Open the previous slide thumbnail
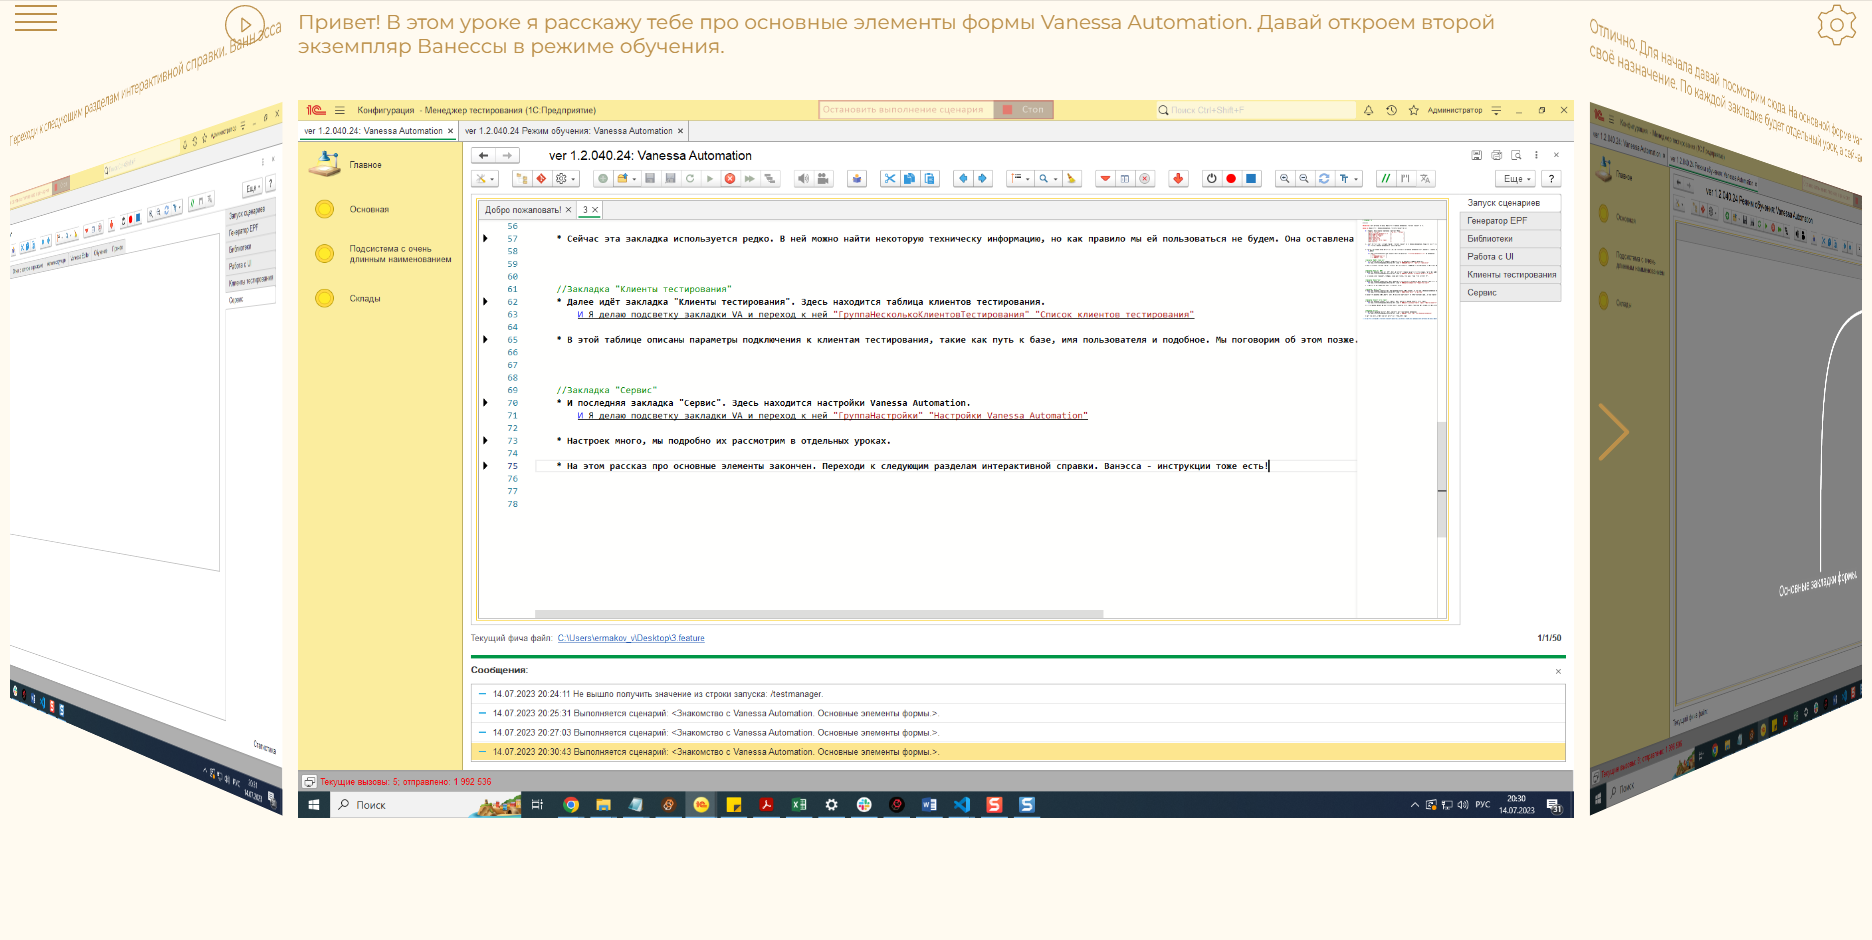The height and width of the screenshot is (940, 1872). coord(146,458)
